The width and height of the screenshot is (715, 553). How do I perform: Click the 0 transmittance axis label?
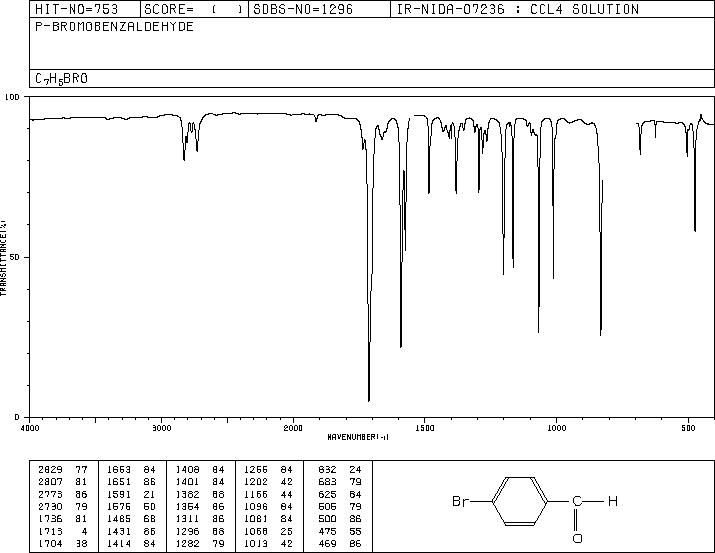point(17,417)
